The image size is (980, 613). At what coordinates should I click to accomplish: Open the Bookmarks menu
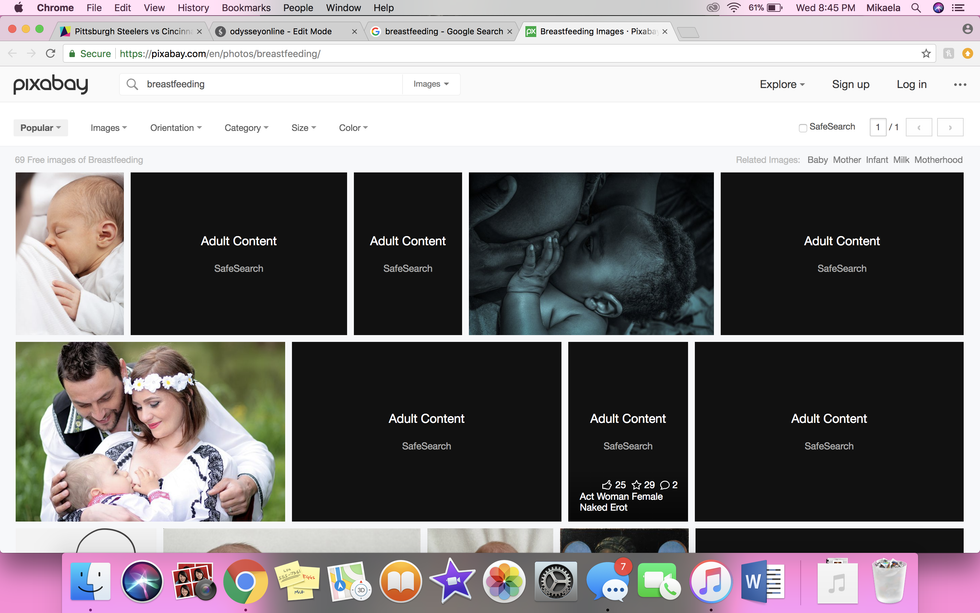click(x=246, y=8)
